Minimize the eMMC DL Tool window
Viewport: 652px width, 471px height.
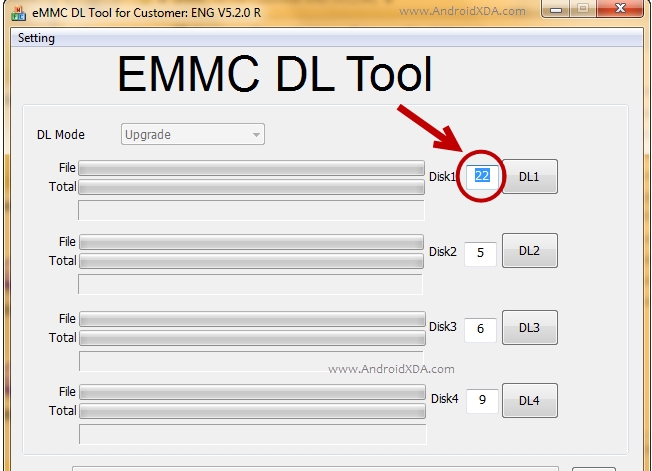click(556, 9)
